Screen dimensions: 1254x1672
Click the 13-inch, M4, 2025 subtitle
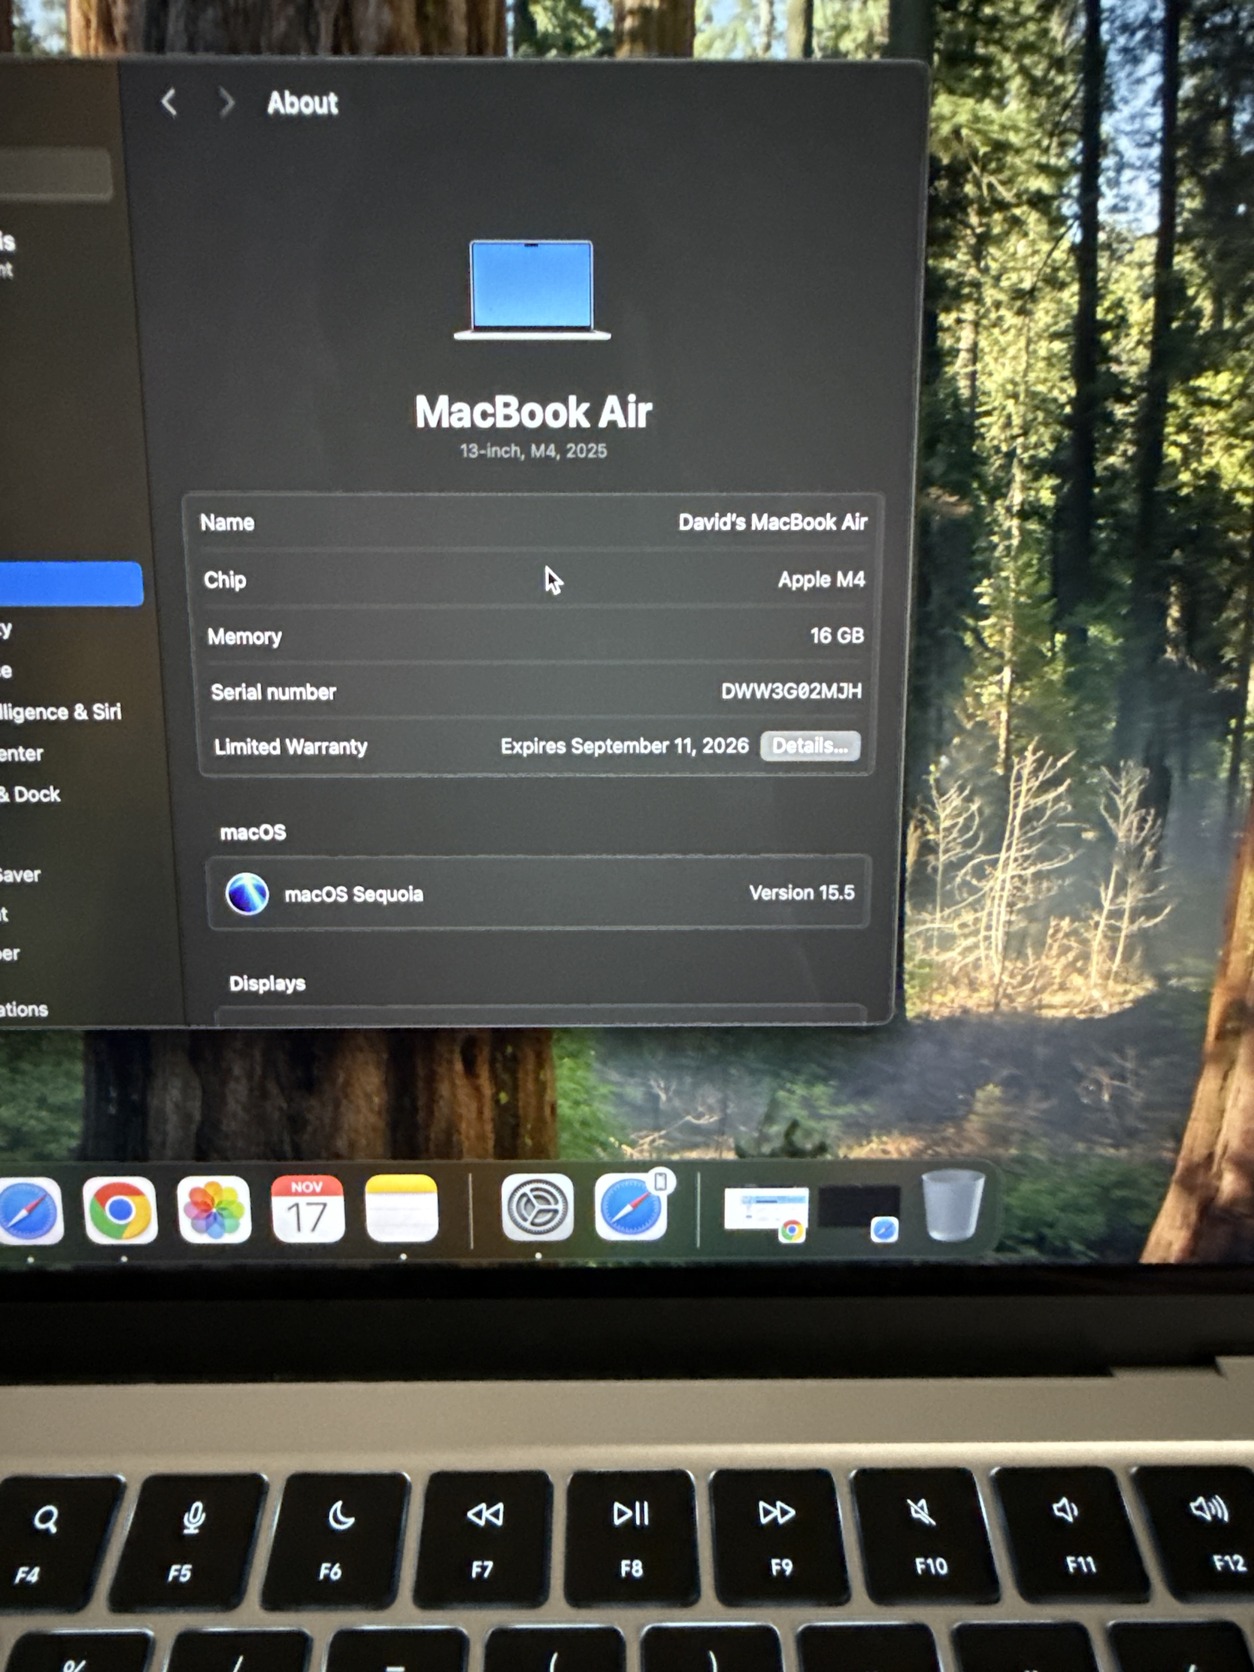pos(533,451)
